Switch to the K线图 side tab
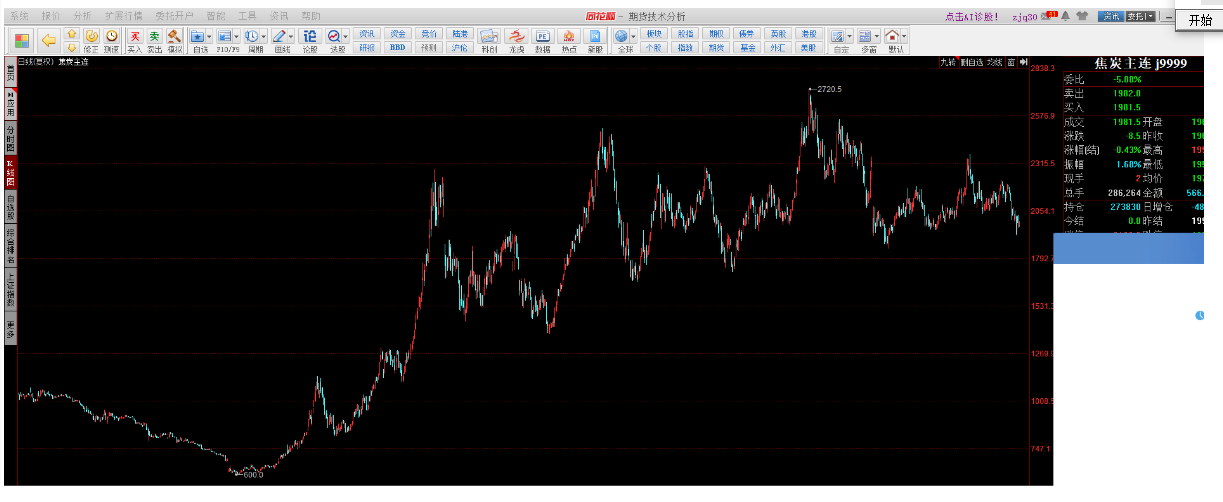The height and width of the screenshot is (502, 1223). [x=10, y=172]
